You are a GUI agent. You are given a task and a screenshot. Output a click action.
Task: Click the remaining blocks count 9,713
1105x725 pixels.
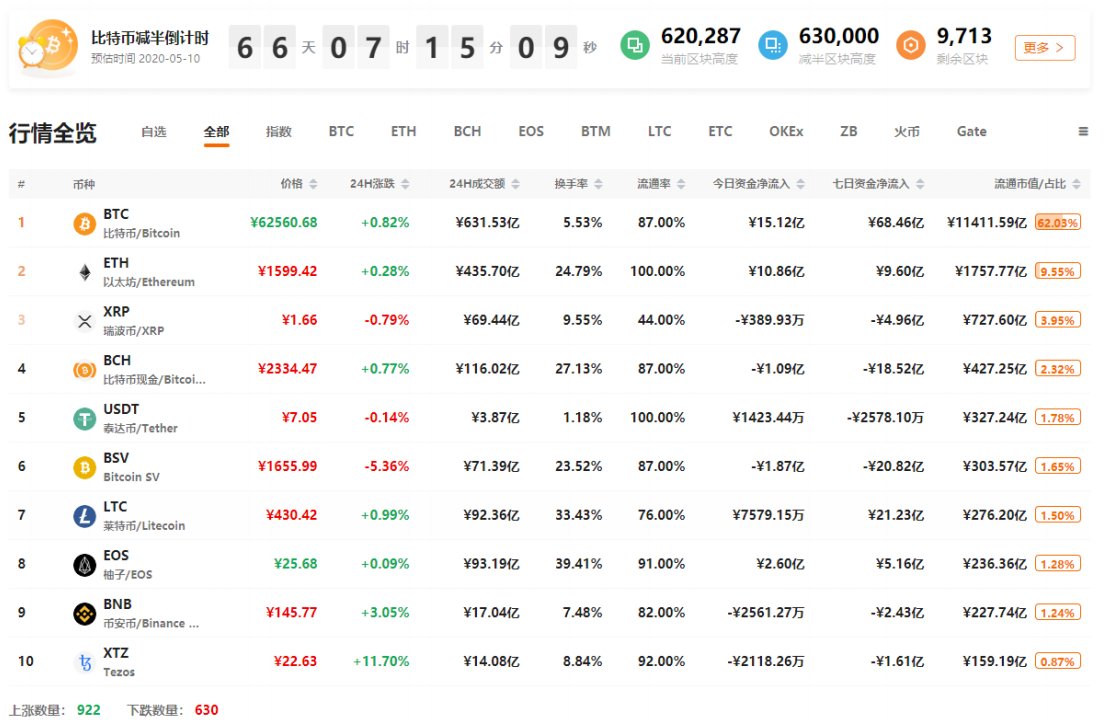(964, 37)
